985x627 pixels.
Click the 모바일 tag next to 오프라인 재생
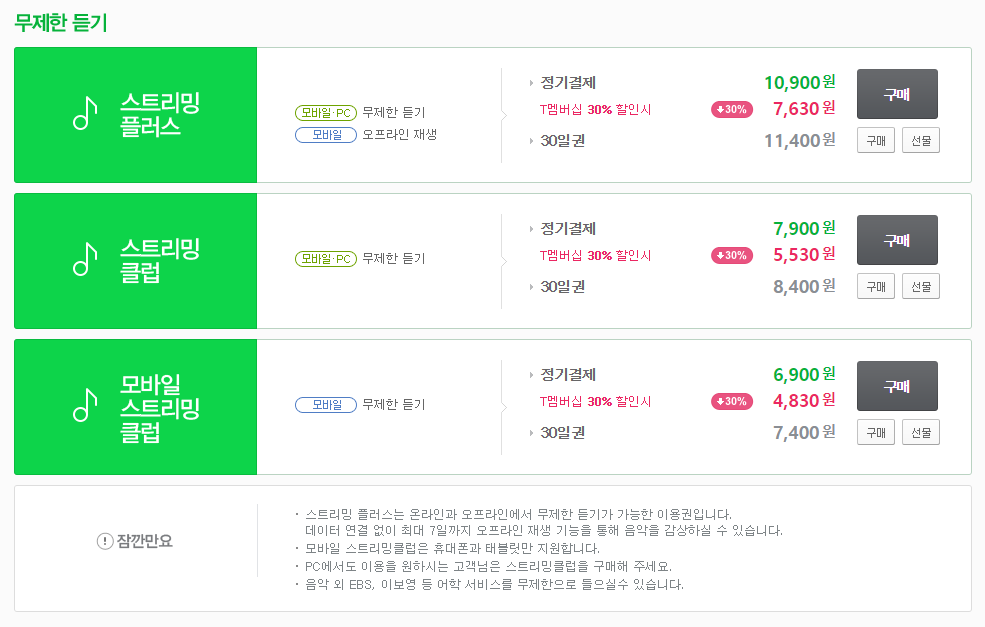pyautogui.click(x=326, y=134)
